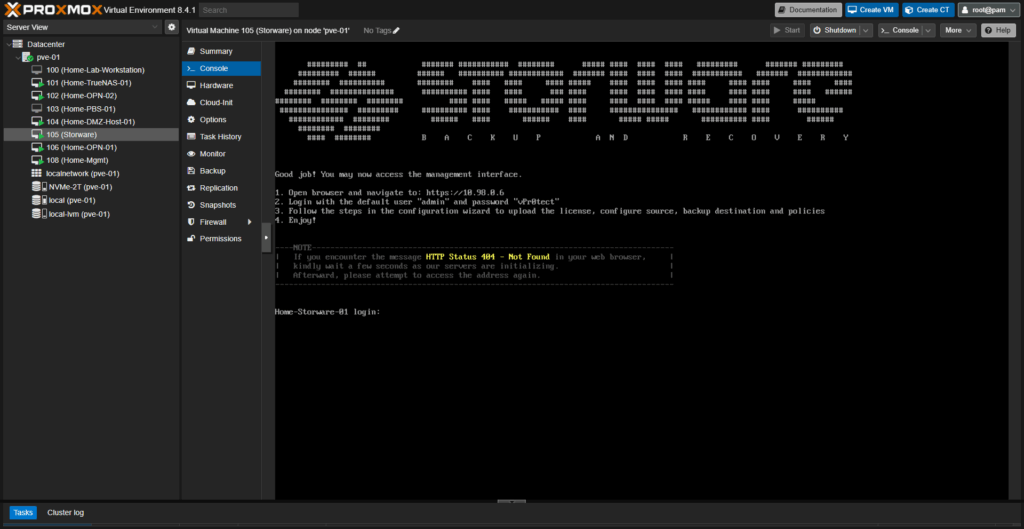Select the NVMe-2T storage icon in the tree

tap(38, 186)
